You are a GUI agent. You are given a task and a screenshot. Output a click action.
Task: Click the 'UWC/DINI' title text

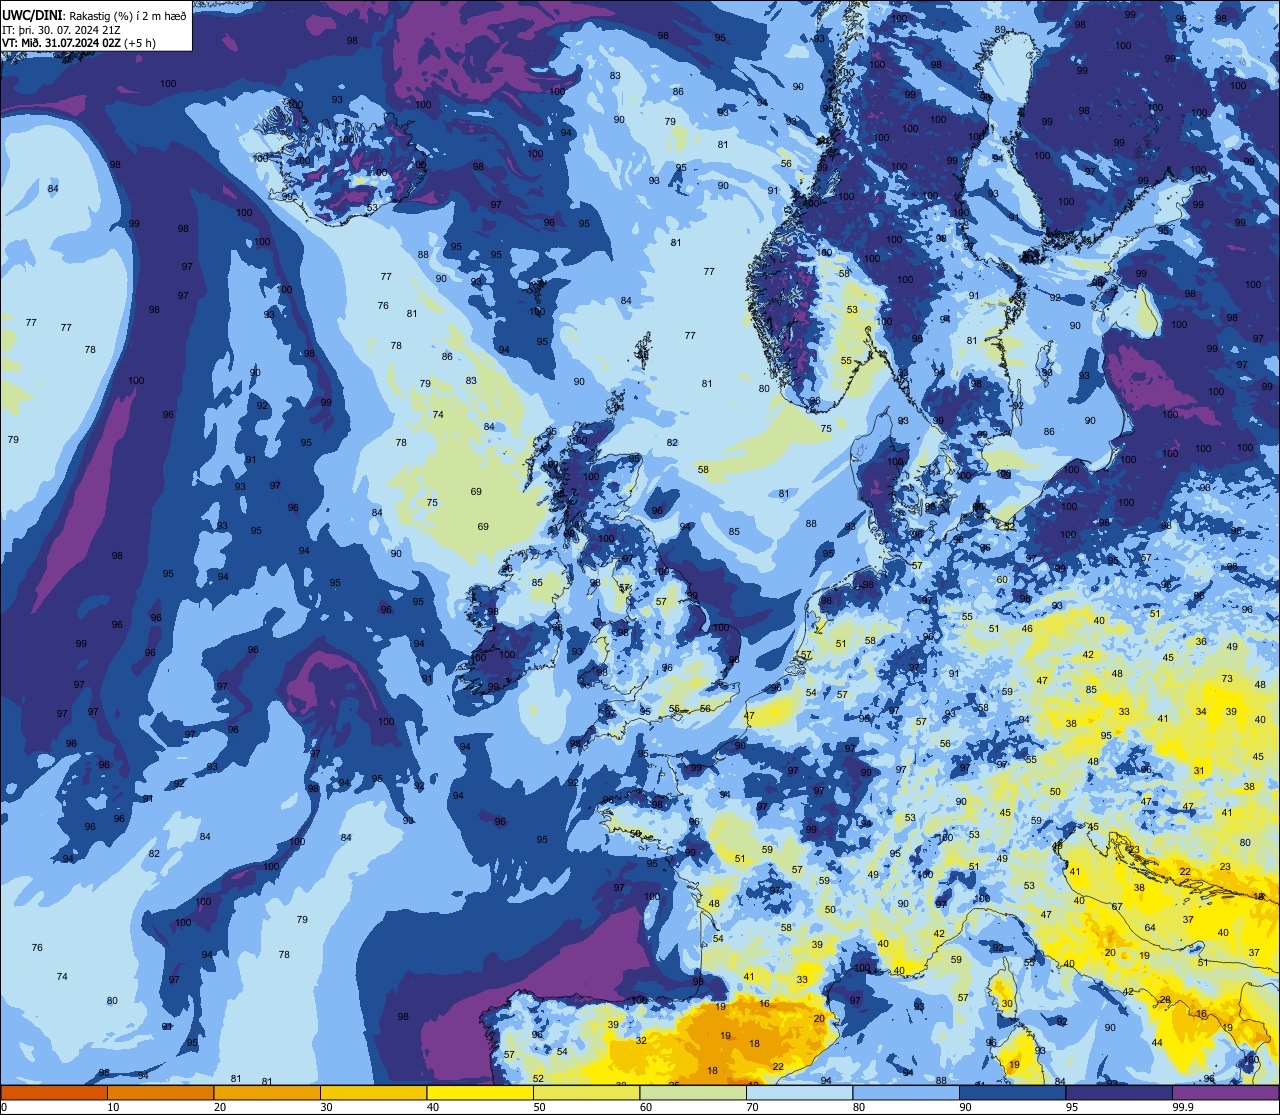point(32,16)
